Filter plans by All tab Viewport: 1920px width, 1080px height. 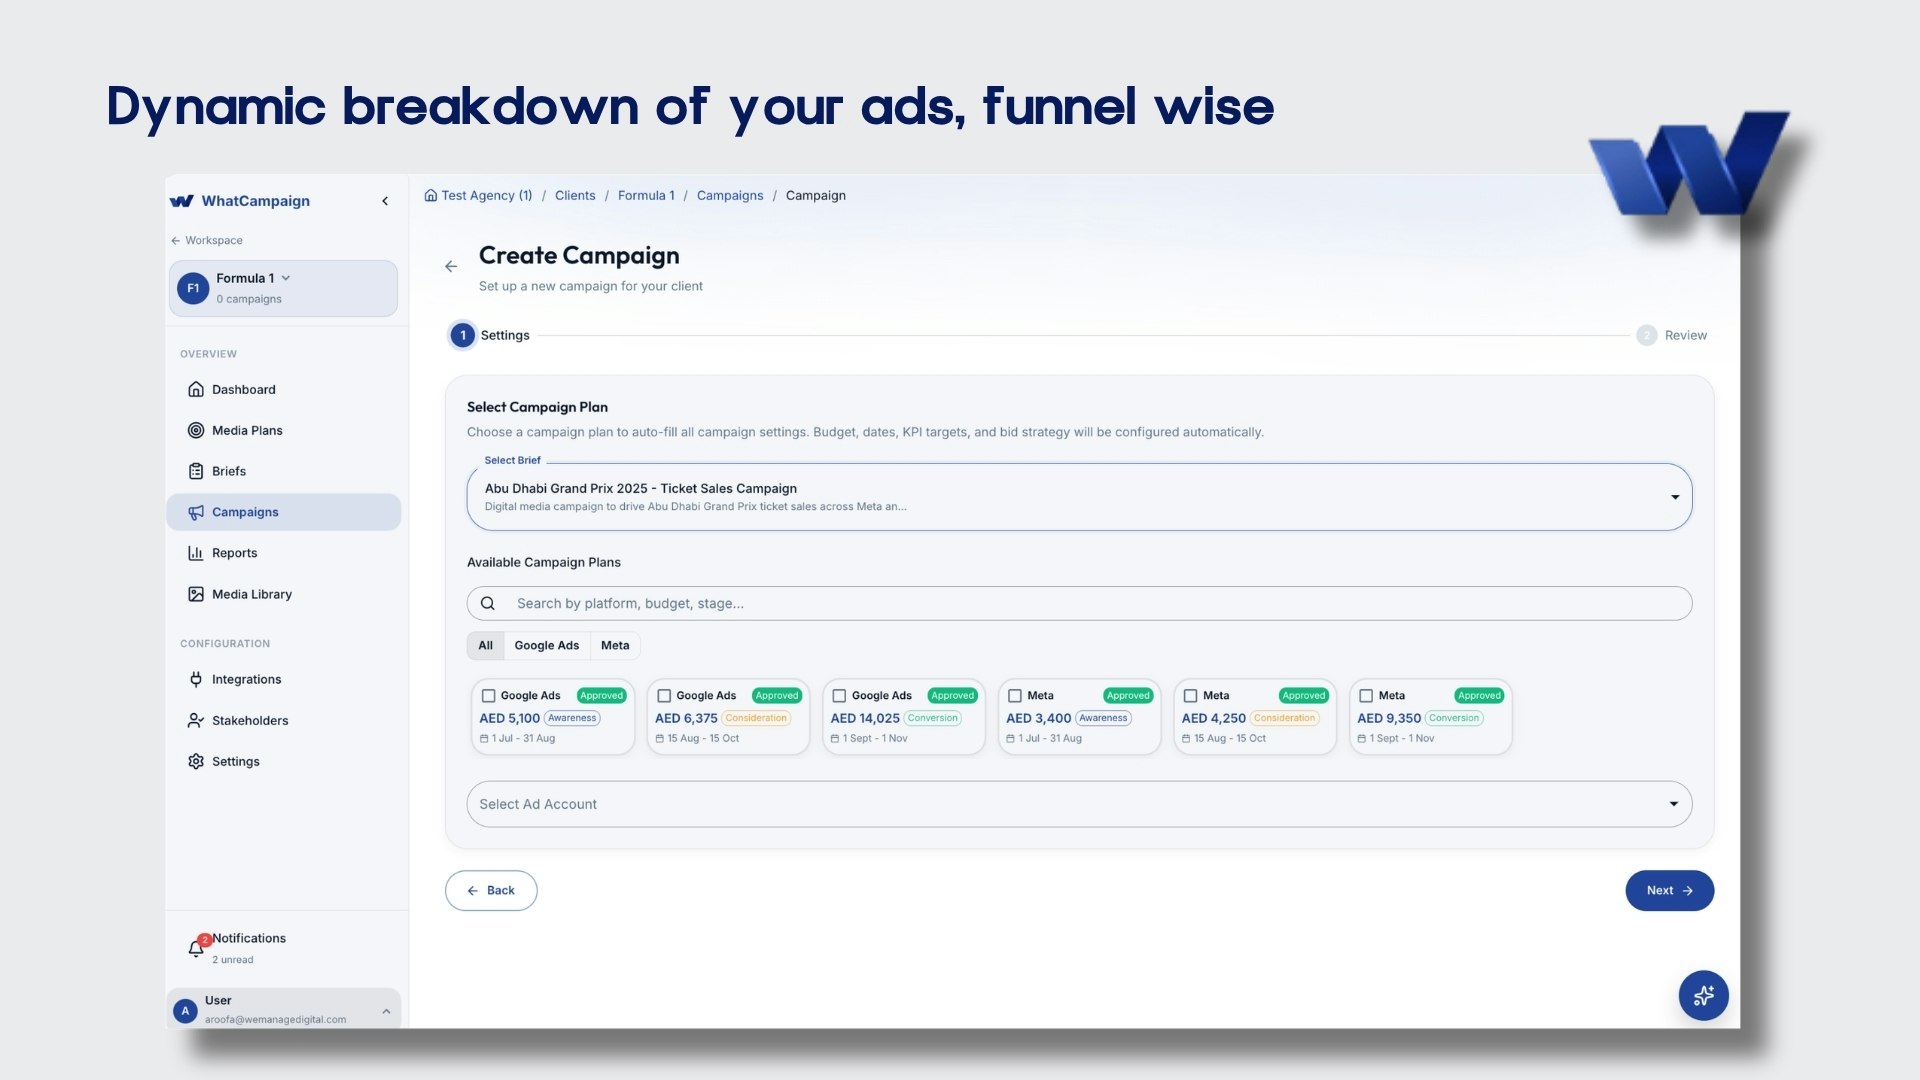(486, 645)
